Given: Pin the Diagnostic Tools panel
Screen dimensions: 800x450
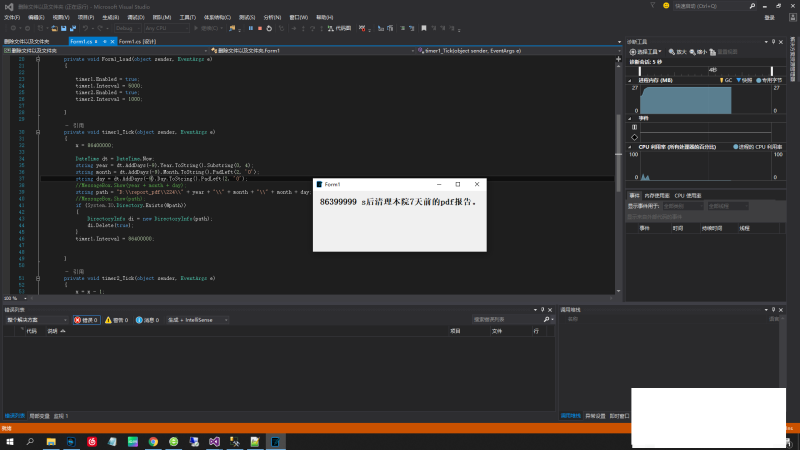Looking at the screenshot, I should 773,42.
